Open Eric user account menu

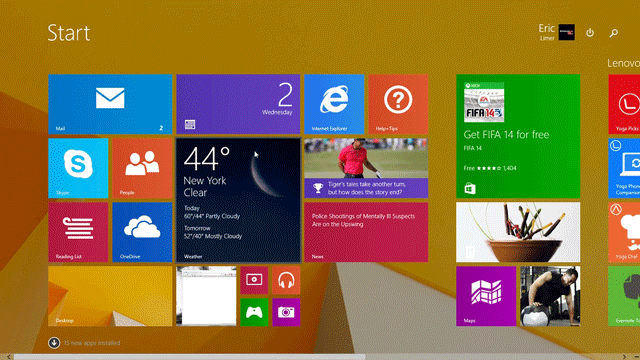(x=556, y=32)
